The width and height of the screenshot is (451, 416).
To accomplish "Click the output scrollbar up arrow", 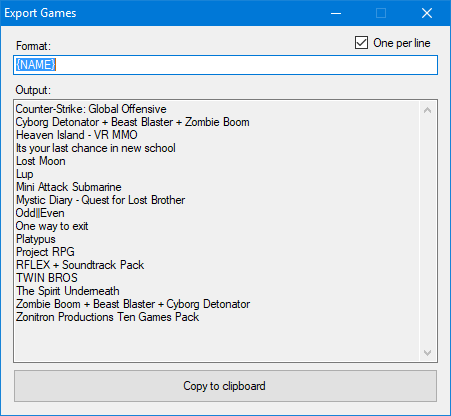I will tap(427, 110).
